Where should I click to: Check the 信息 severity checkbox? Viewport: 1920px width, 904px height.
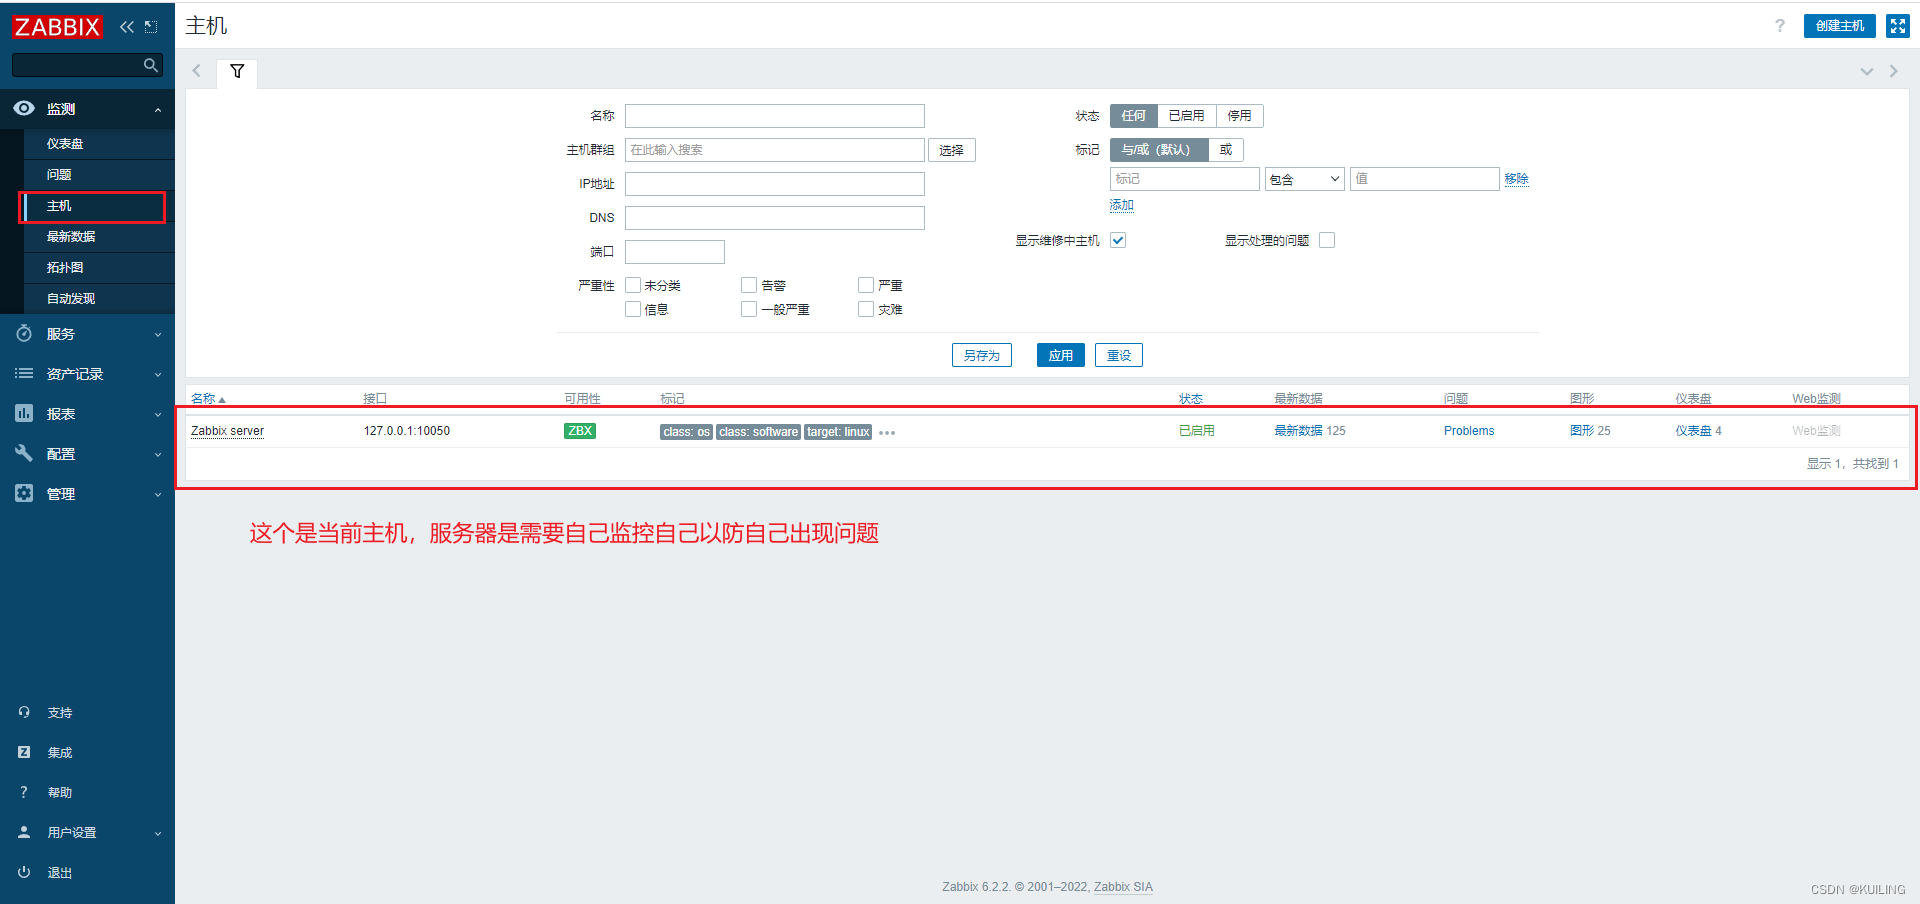click(633, 309)
